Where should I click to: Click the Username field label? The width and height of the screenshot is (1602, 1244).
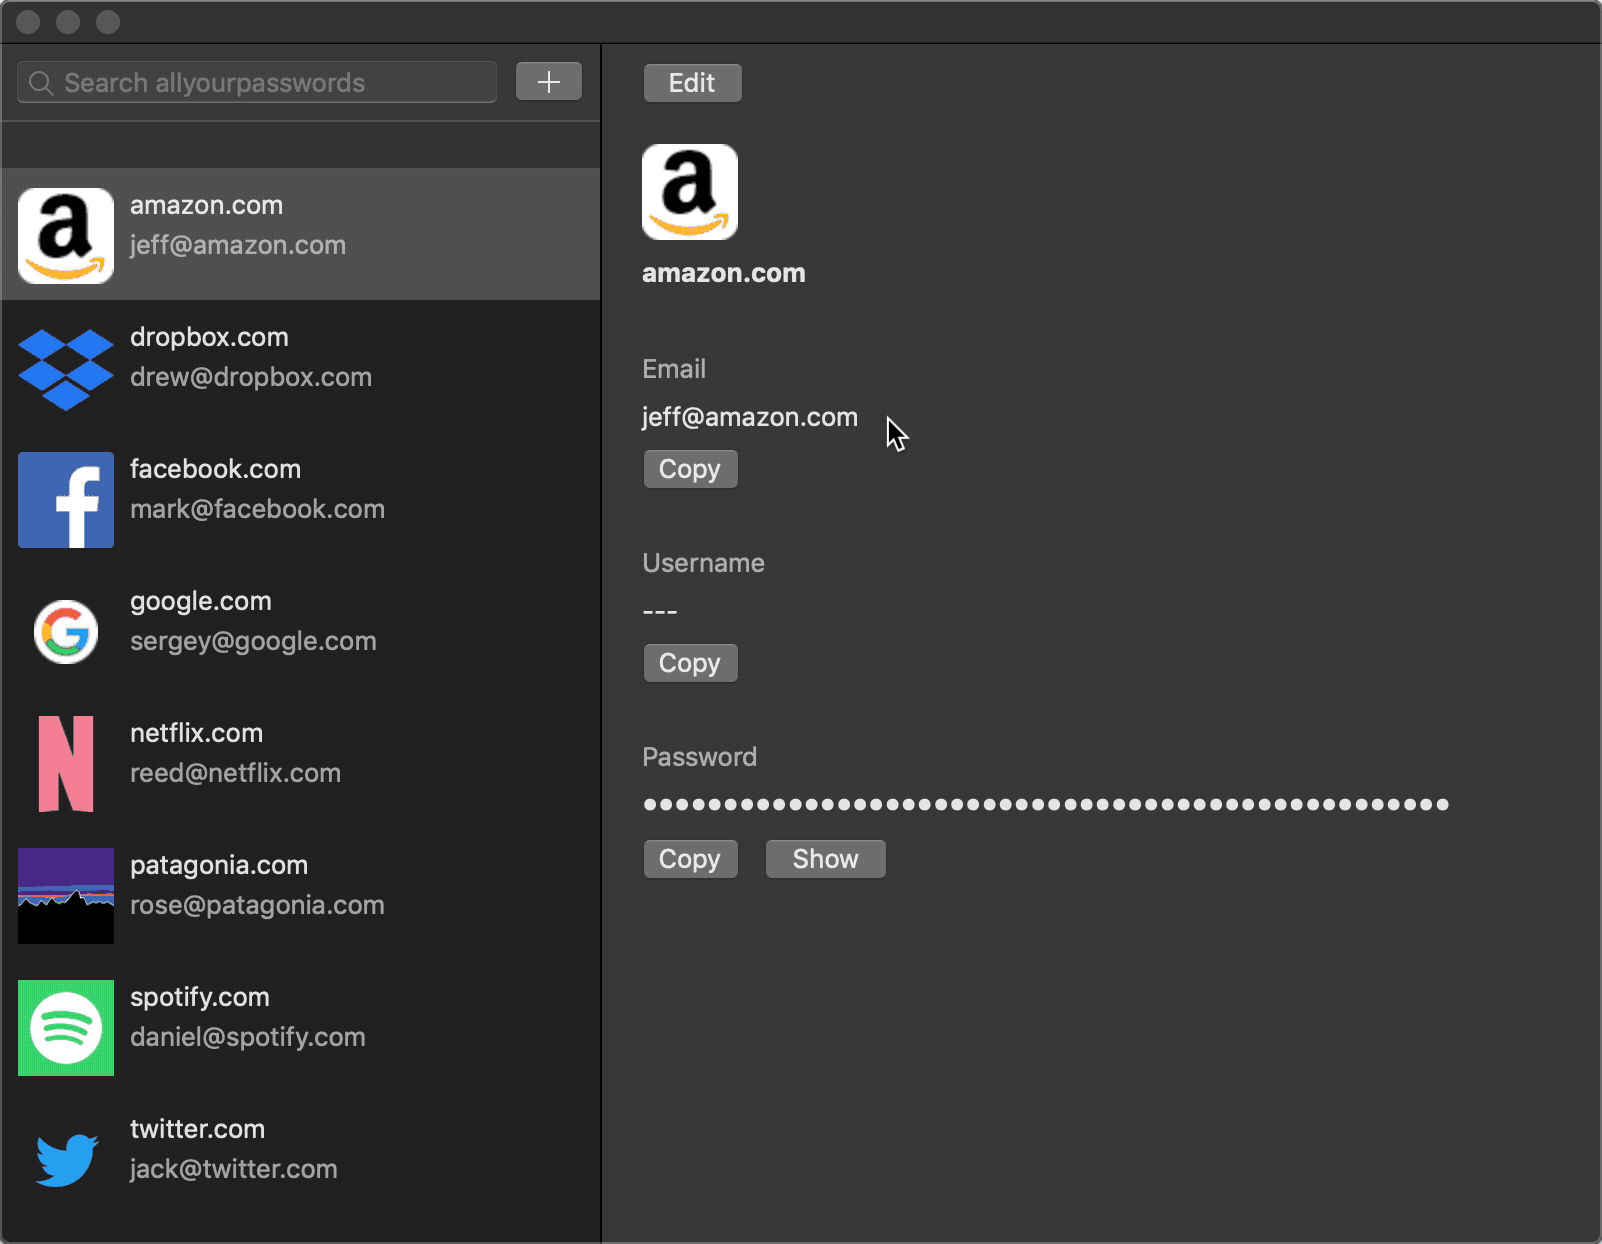703,563
